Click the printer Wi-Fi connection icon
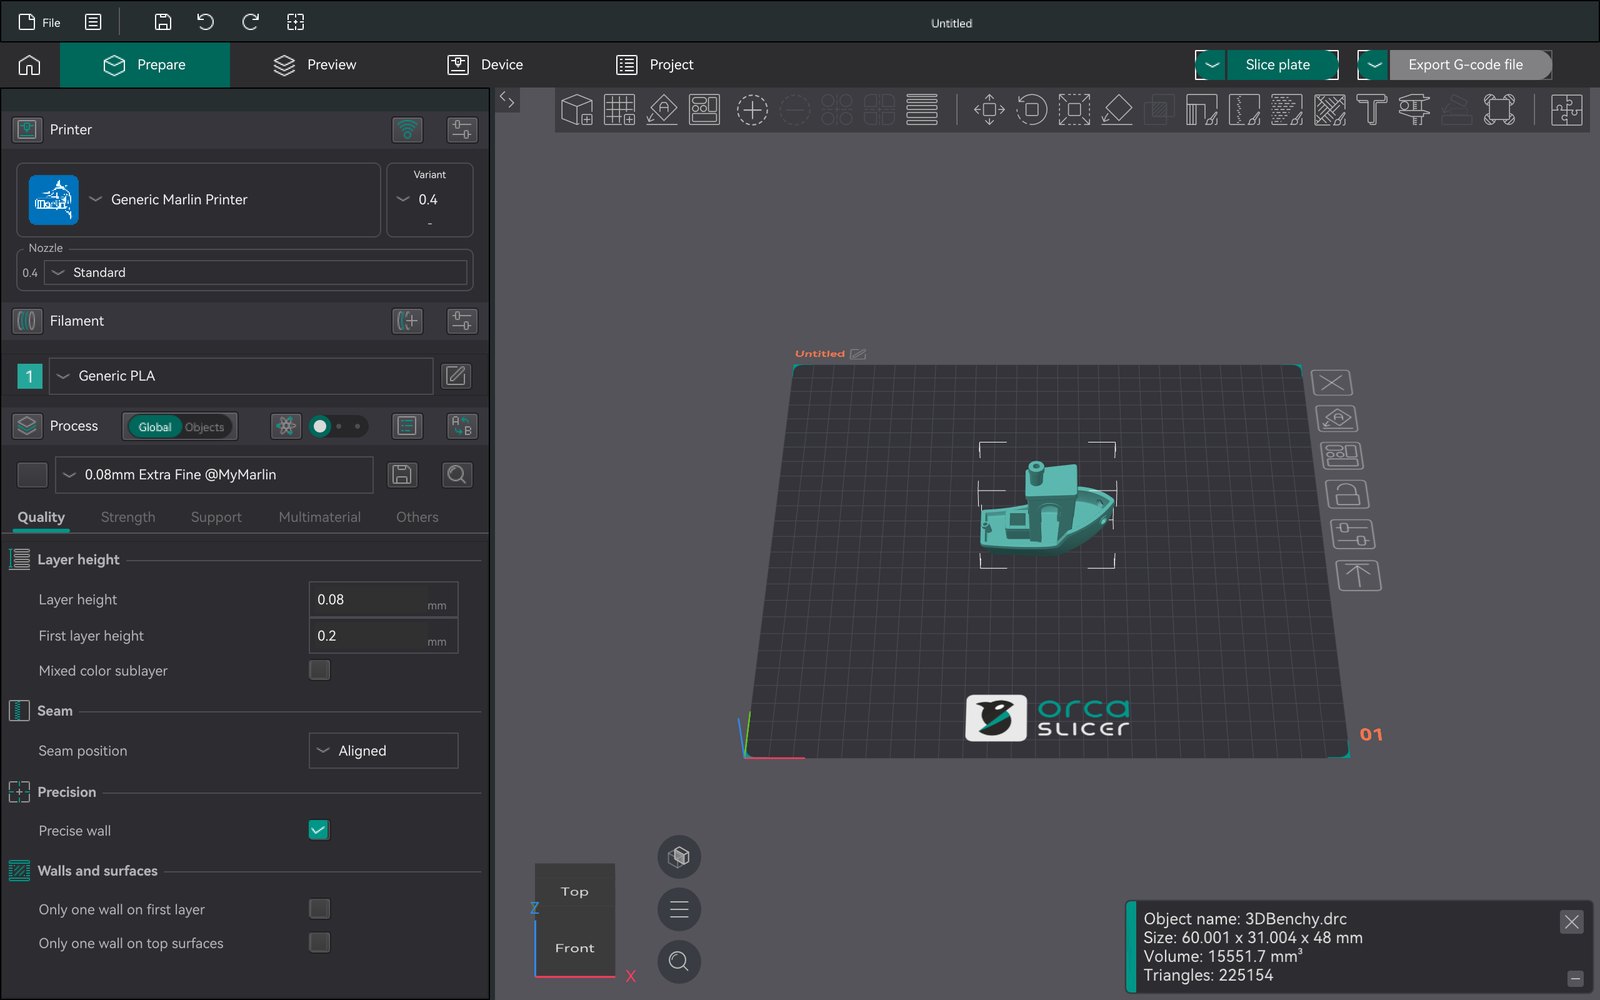Viewport: 1600px width, 1000px height. pyautogui.click(x=407, y=130)
